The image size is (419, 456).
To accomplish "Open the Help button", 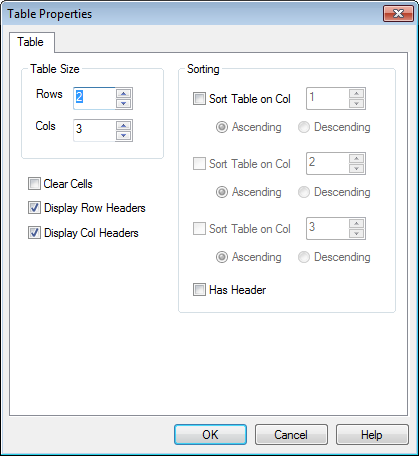I will click(x=372, y=435).
